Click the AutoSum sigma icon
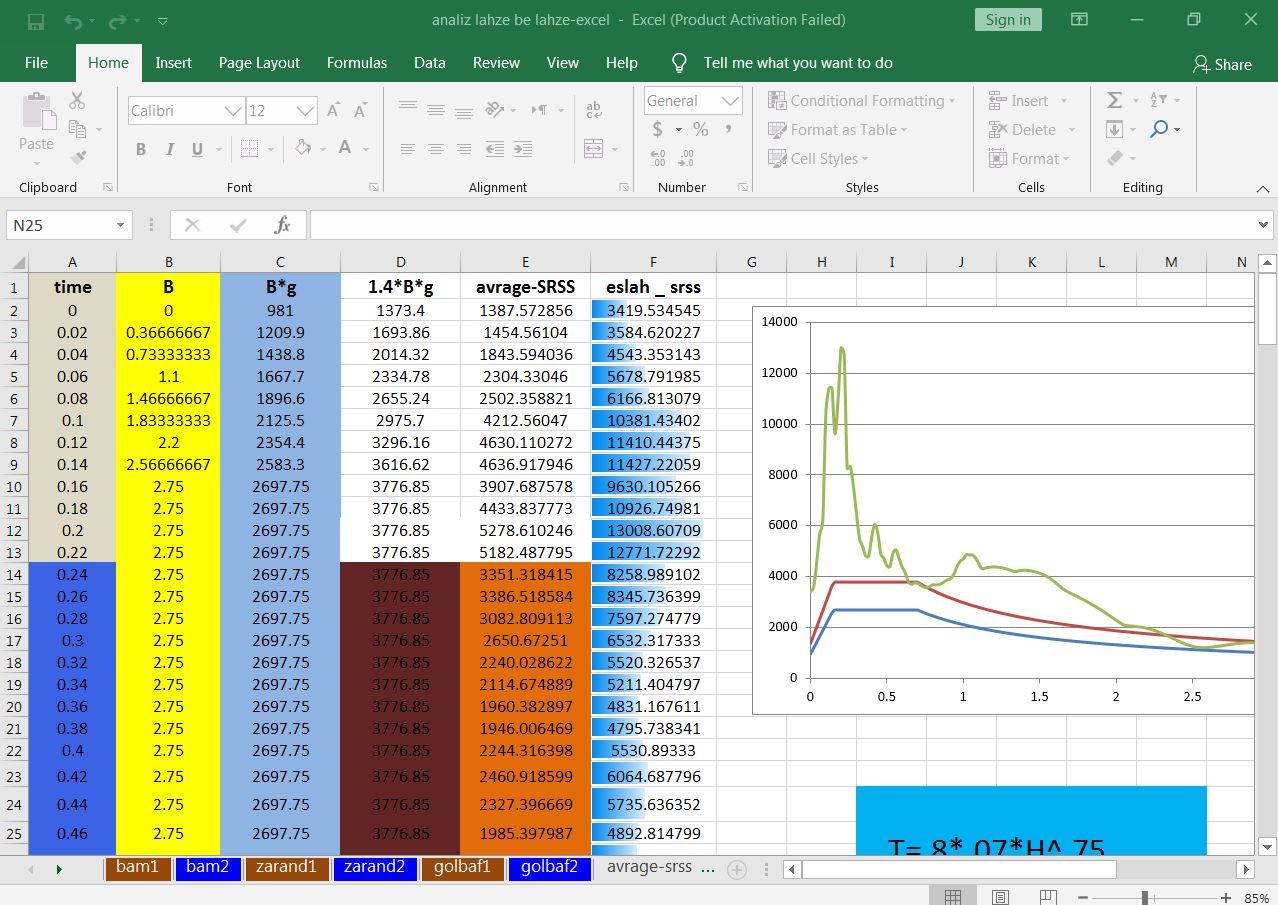1278x905 pixels. 1115,100
